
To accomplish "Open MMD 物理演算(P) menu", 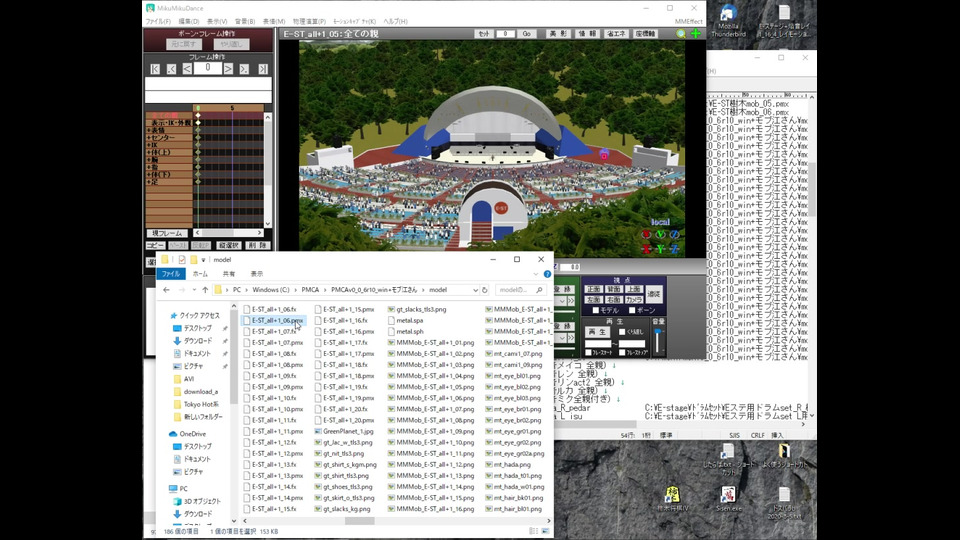I will coord(309,21).
